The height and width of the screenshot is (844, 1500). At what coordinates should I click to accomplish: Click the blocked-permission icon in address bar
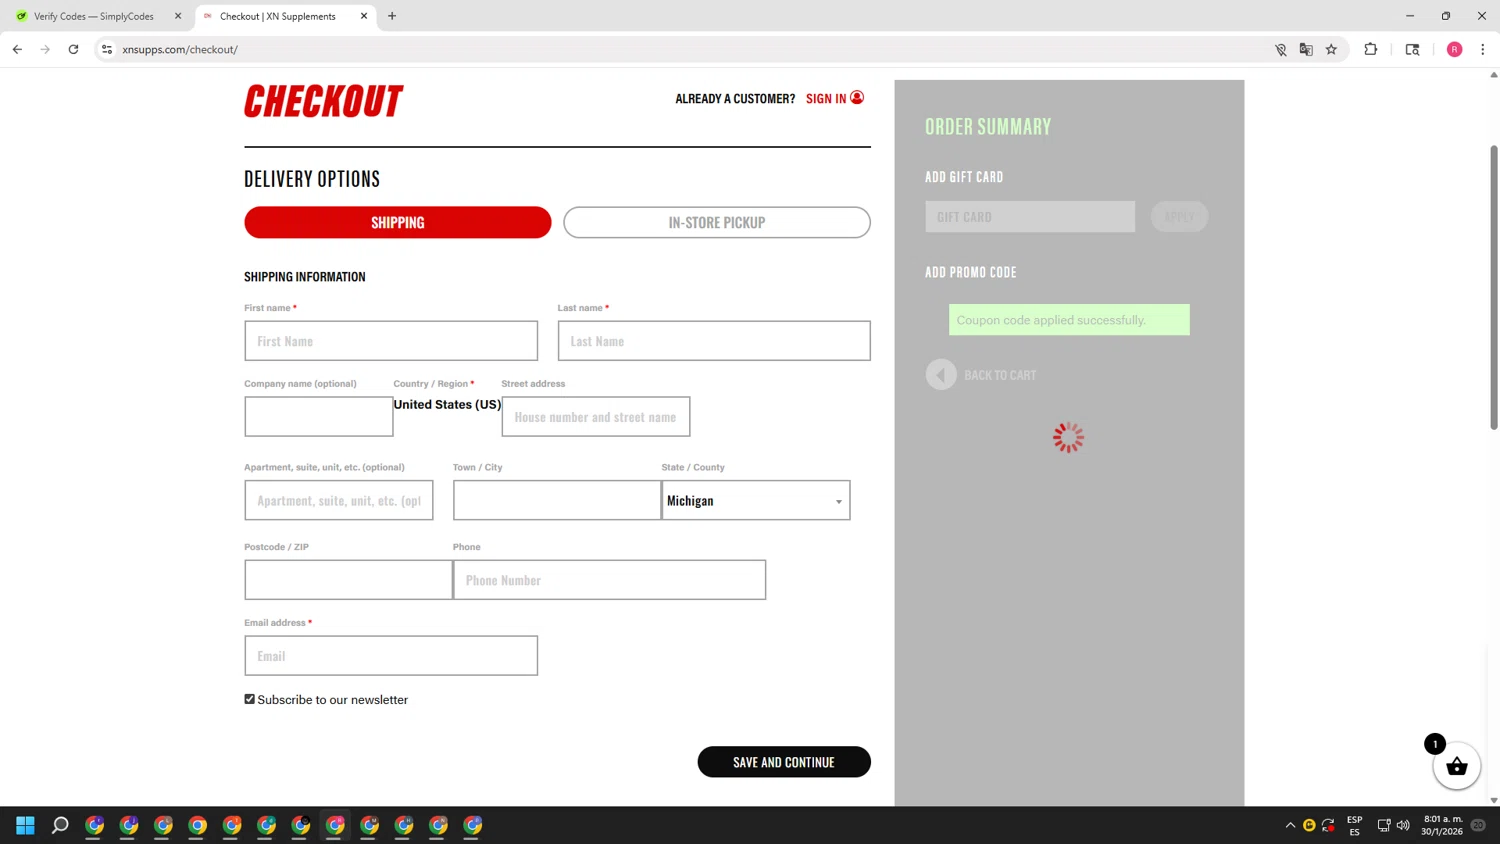1281,49
